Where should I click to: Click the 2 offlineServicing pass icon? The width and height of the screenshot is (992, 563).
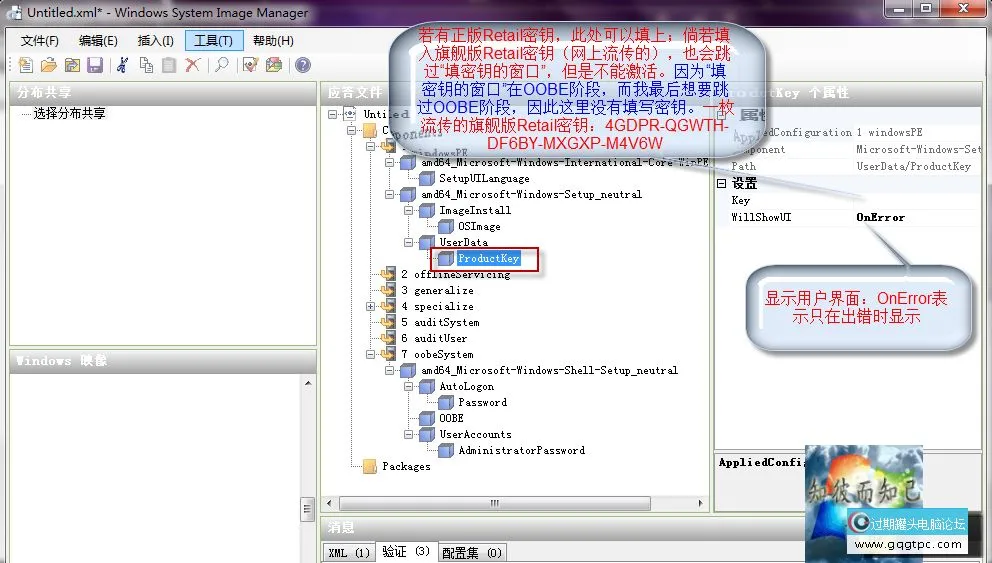(x=388, y=274)
